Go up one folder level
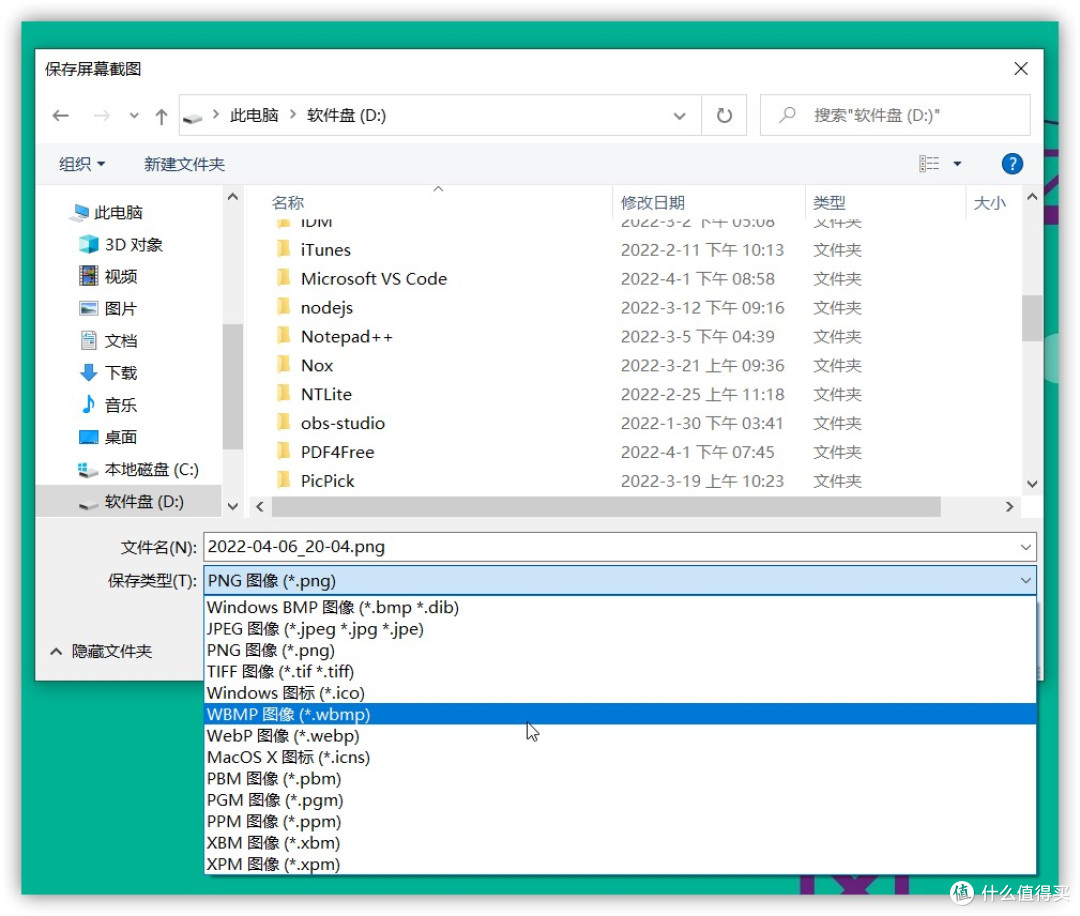1080x916 pixels. pyautogui.click(x=161, y=116)
